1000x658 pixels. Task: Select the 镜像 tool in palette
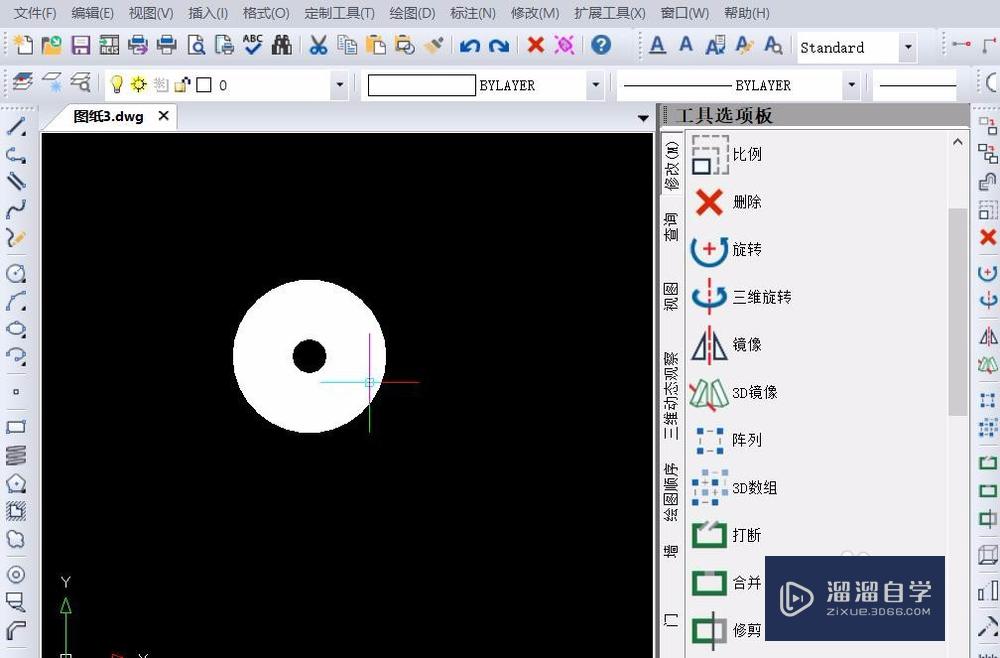point(727,345)
